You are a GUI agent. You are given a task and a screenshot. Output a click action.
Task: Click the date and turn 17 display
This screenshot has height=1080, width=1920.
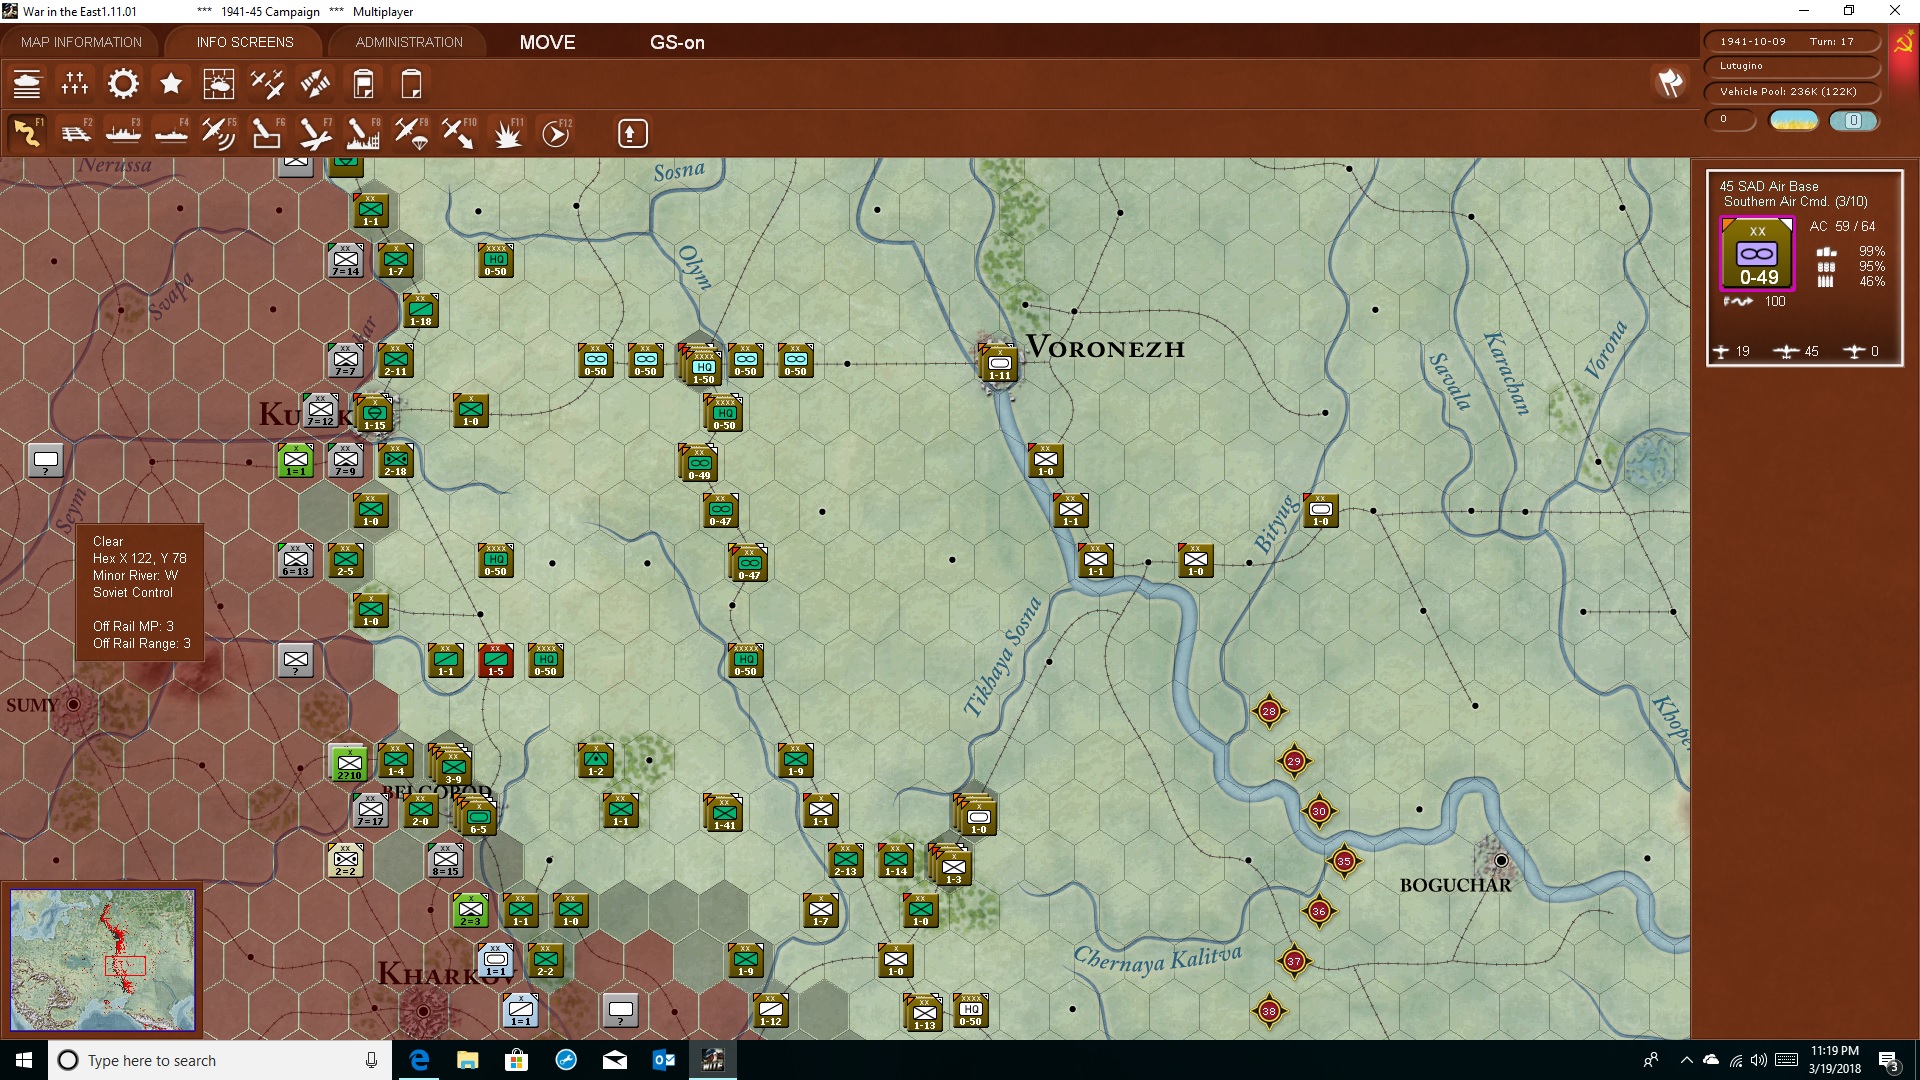[1791, 41]
